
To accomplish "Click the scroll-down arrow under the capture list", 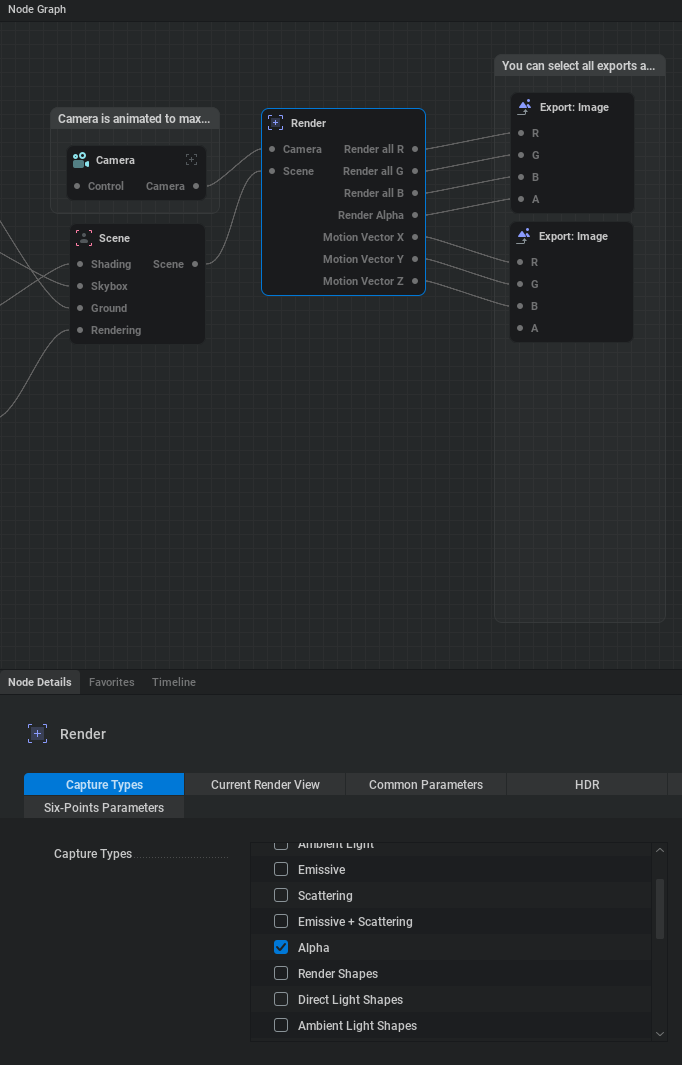I will point(658,1034).
